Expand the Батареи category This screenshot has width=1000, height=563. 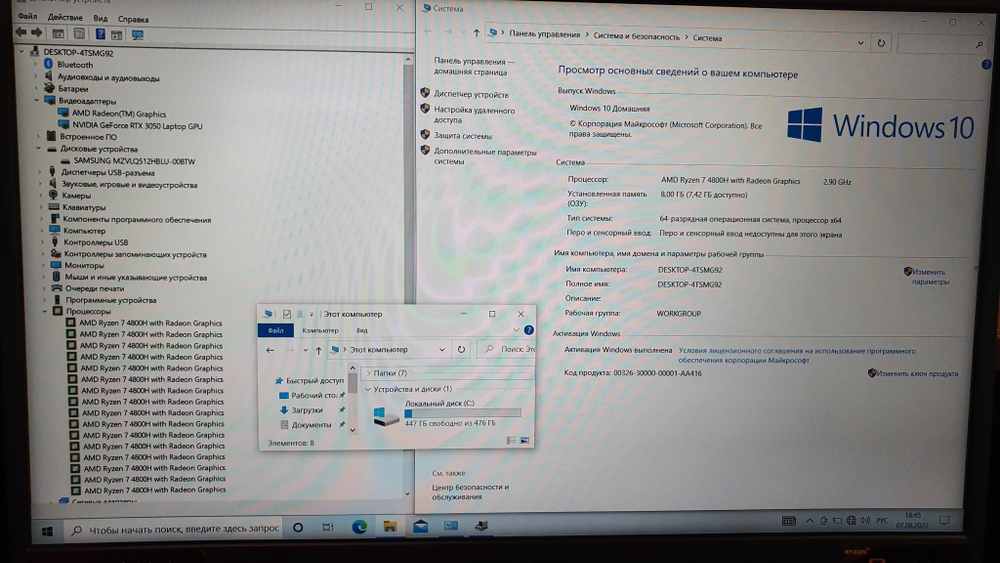point(36,89)
